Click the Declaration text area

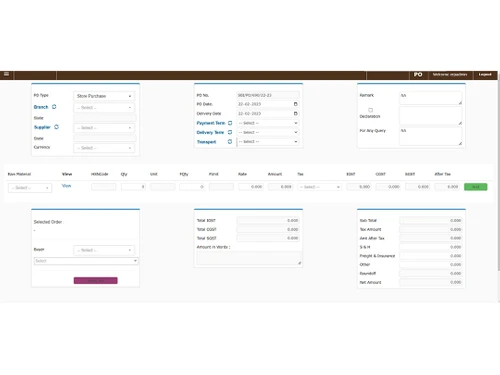431,116
